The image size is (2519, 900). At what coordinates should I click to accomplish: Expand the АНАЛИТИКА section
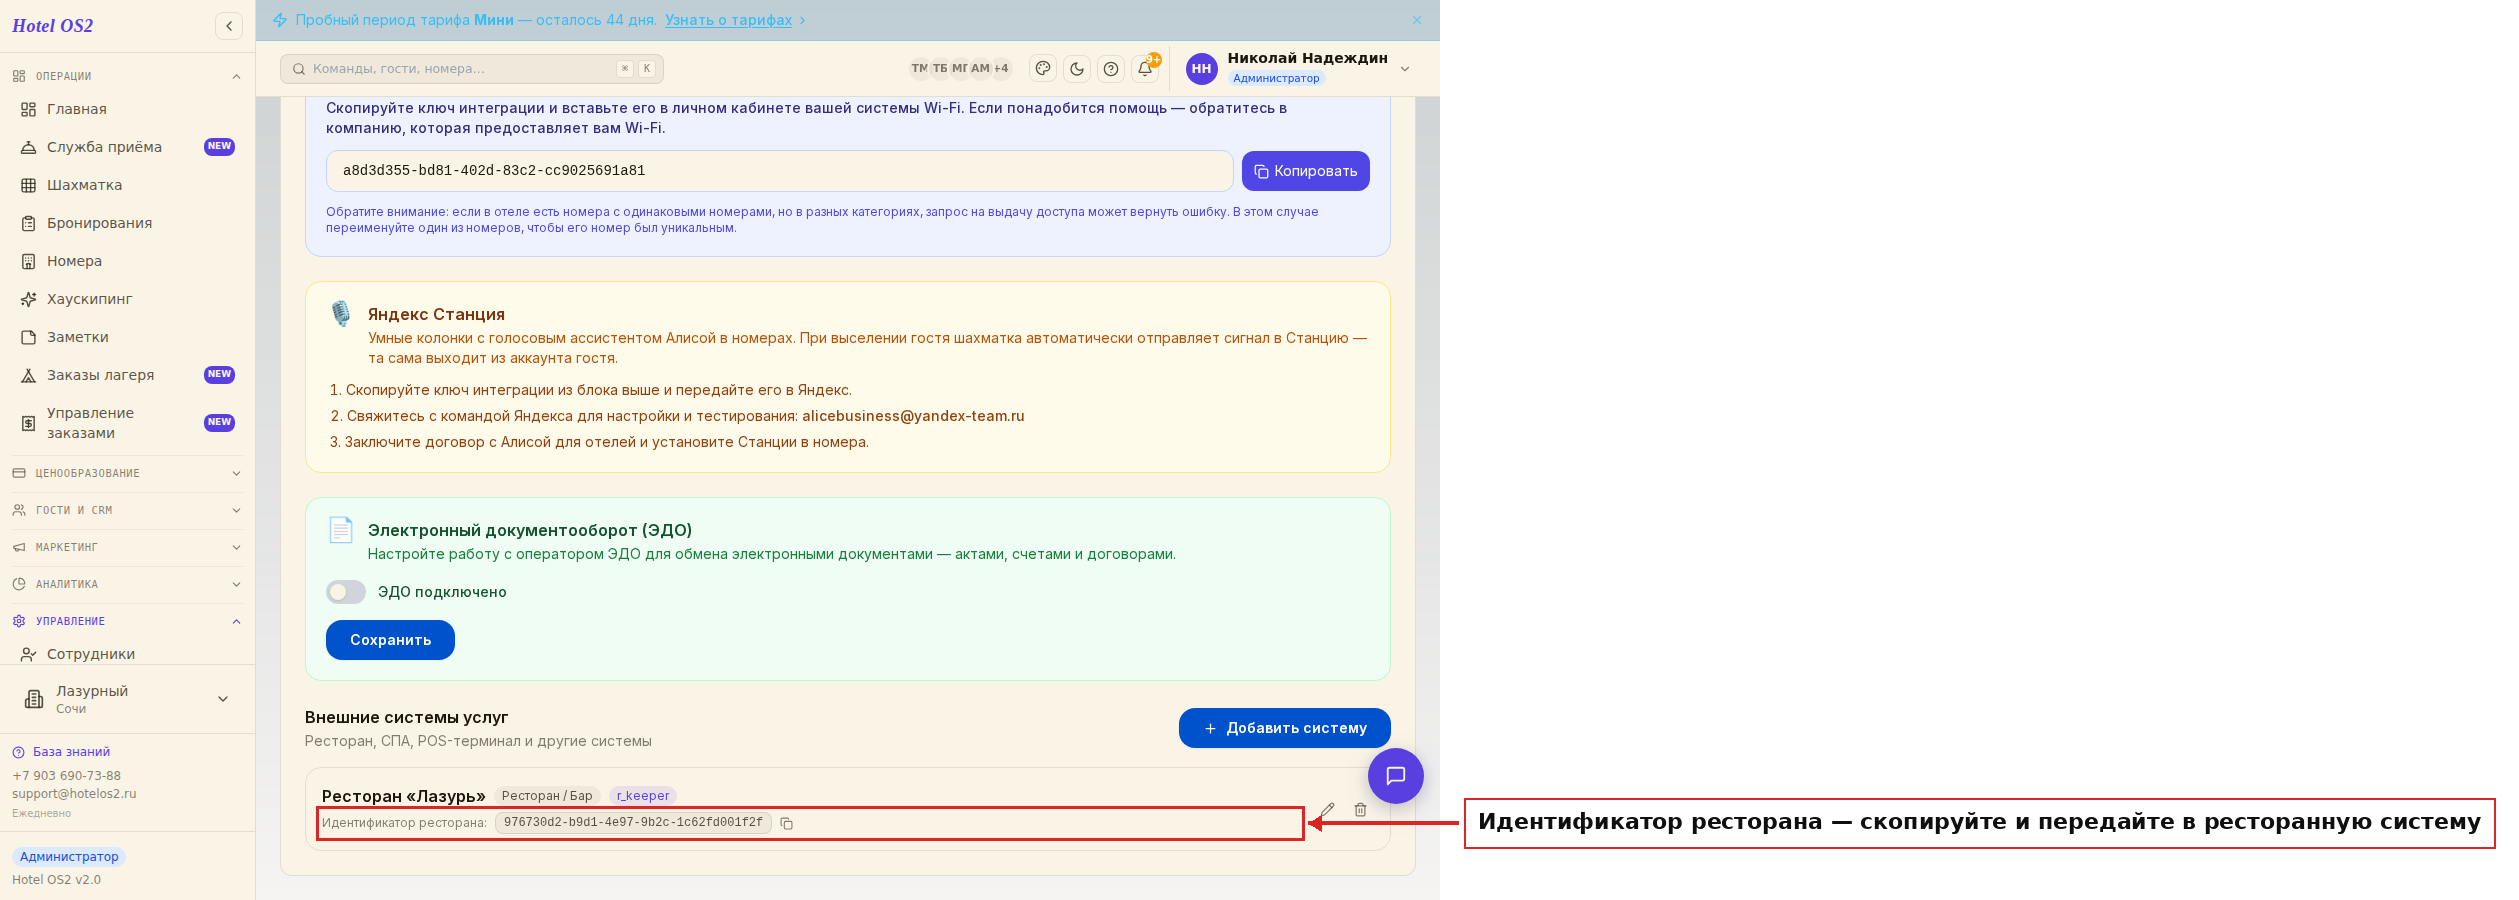pos(127,584)
